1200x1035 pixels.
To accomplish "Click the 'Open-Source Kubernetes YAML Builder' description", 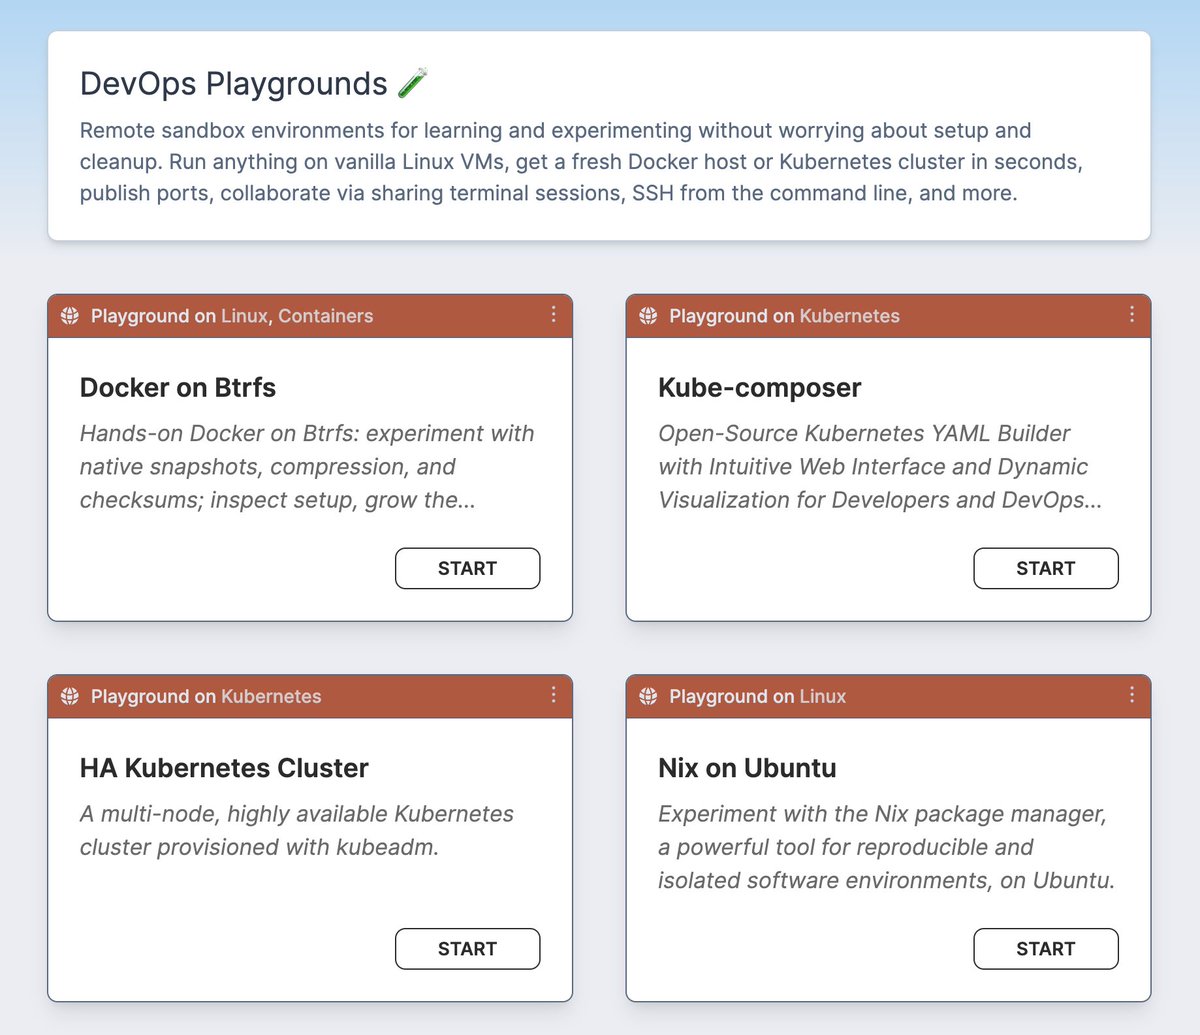I will coord(880,467).
